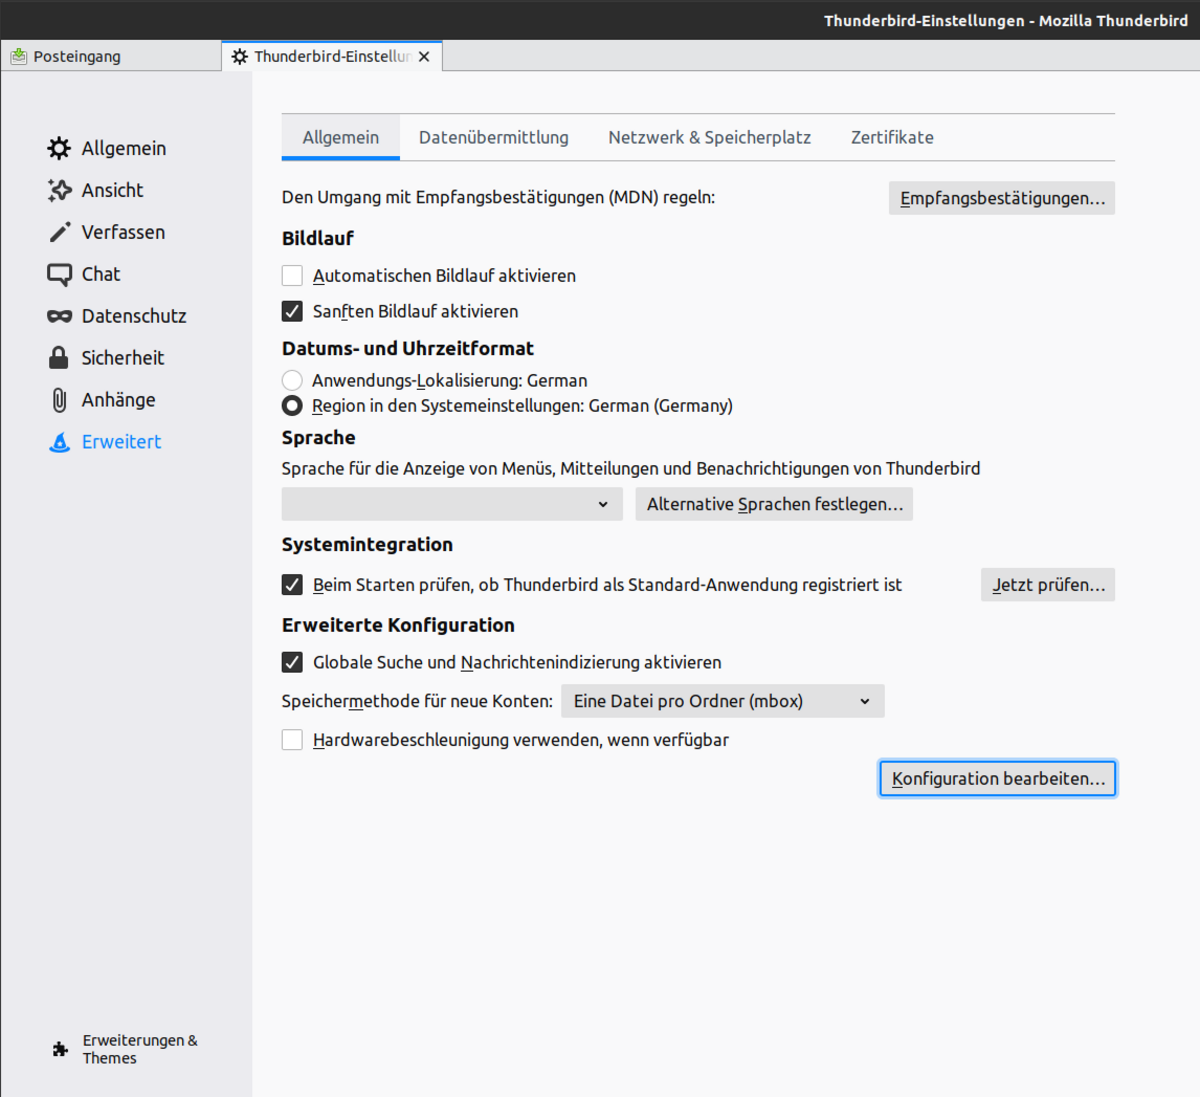Uncheck Sanften Bildlauf aktivieren

coord(292,312)
